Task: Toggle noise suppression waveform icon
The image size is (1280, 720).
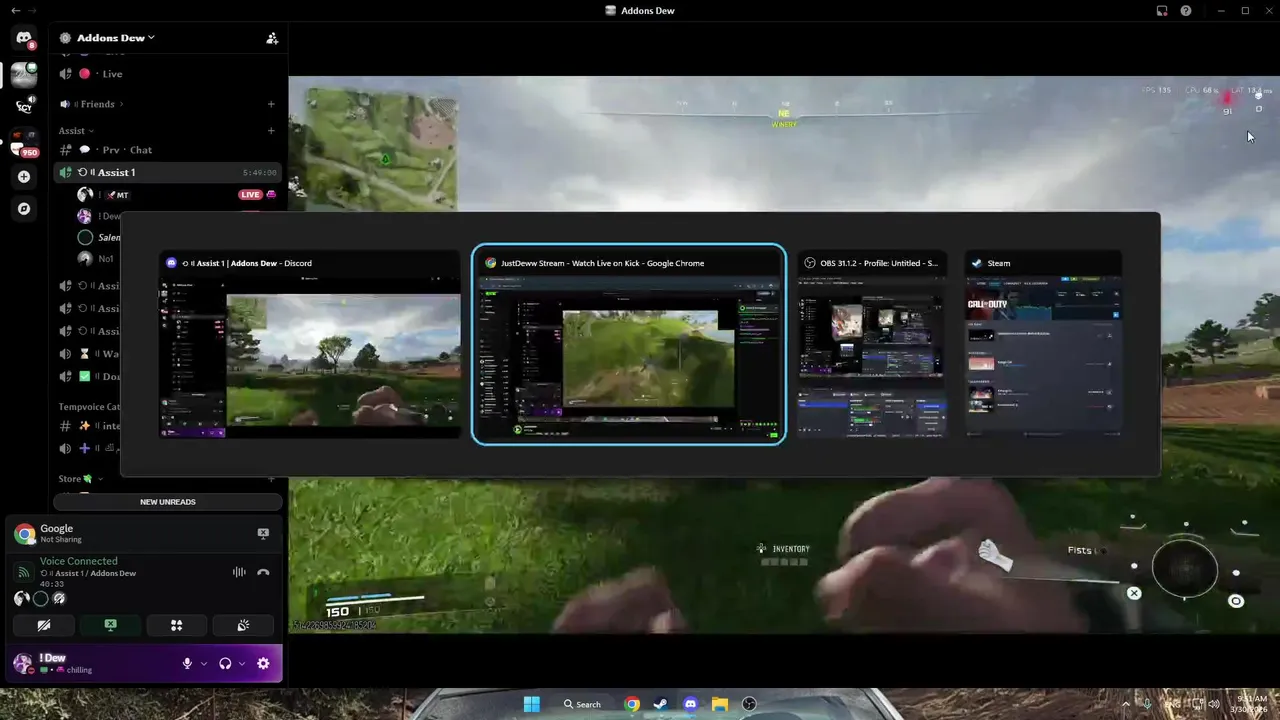Action: pyautogui.click(x=239, y=572)
